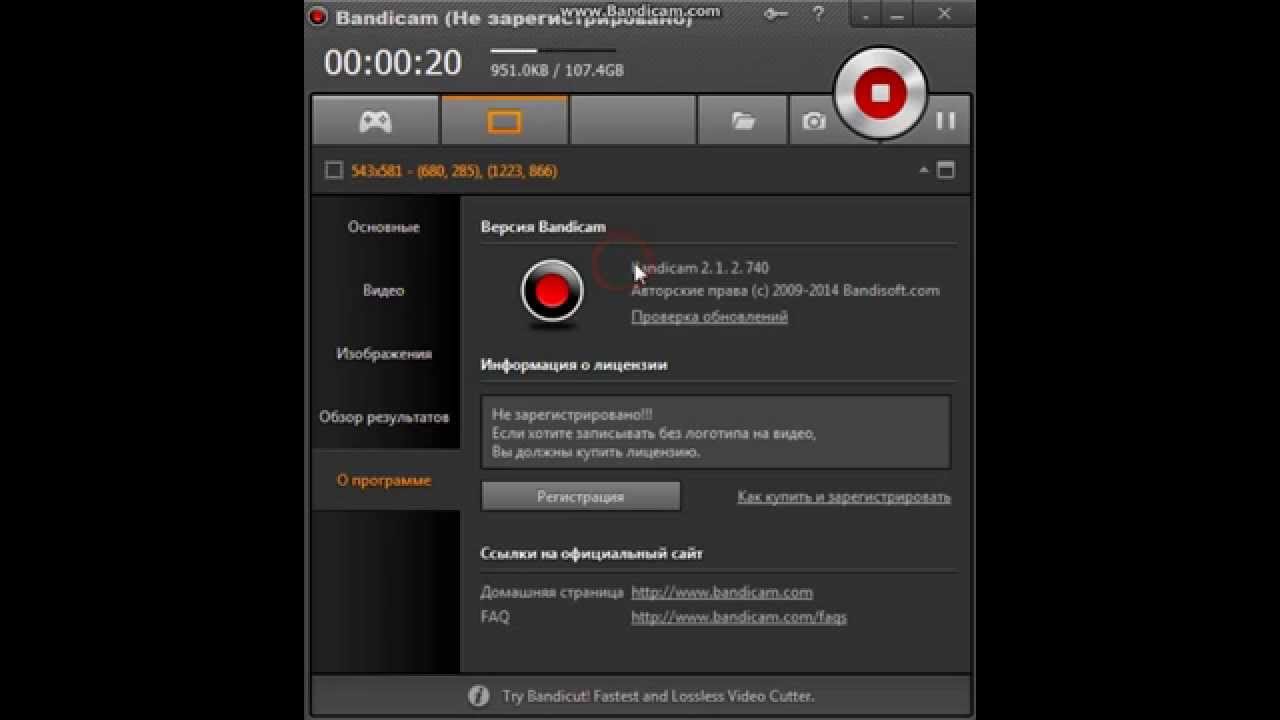Open the Основные settings tab
This screenshot has width=1280, height=720.
click(x=384, y=227)
